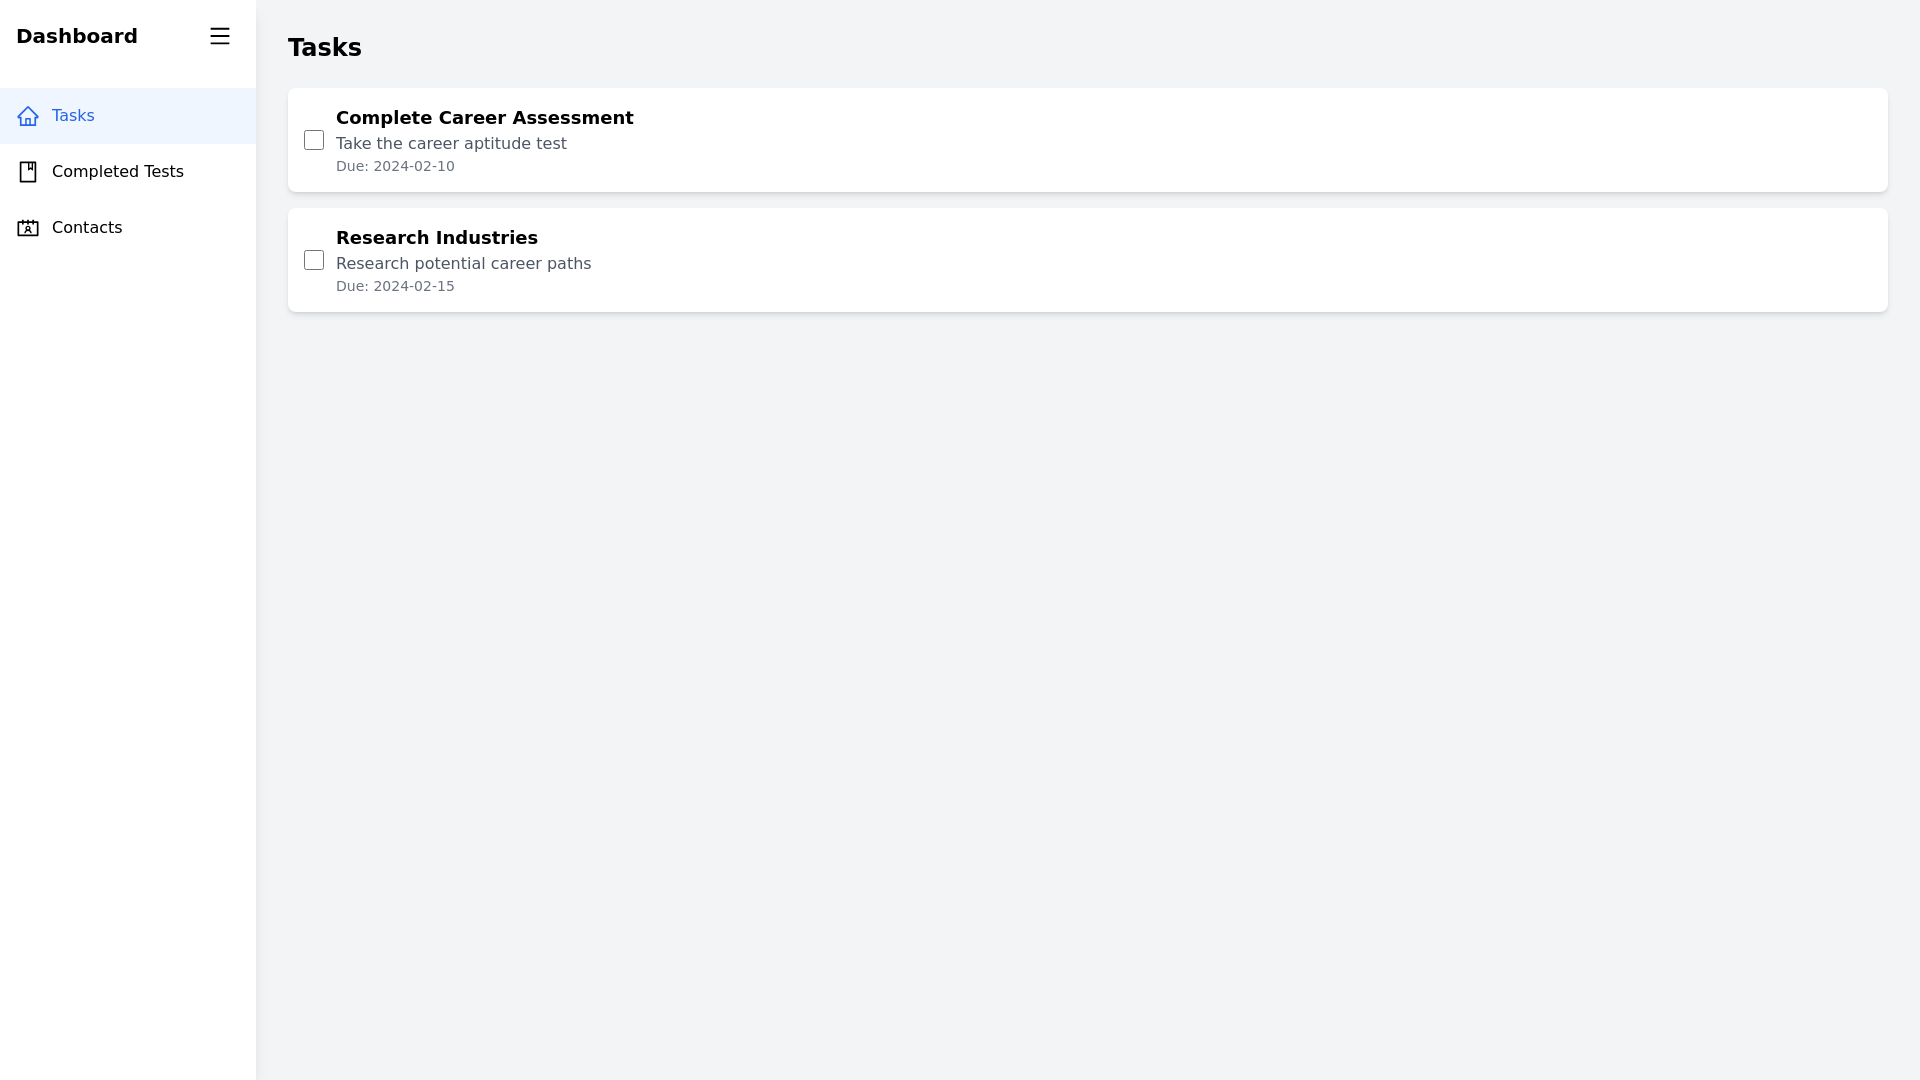Click the home icon beside Tasks
The width and height of the screenshot is (1920, 1080).
pyautogui.click(x=28, y=116)
